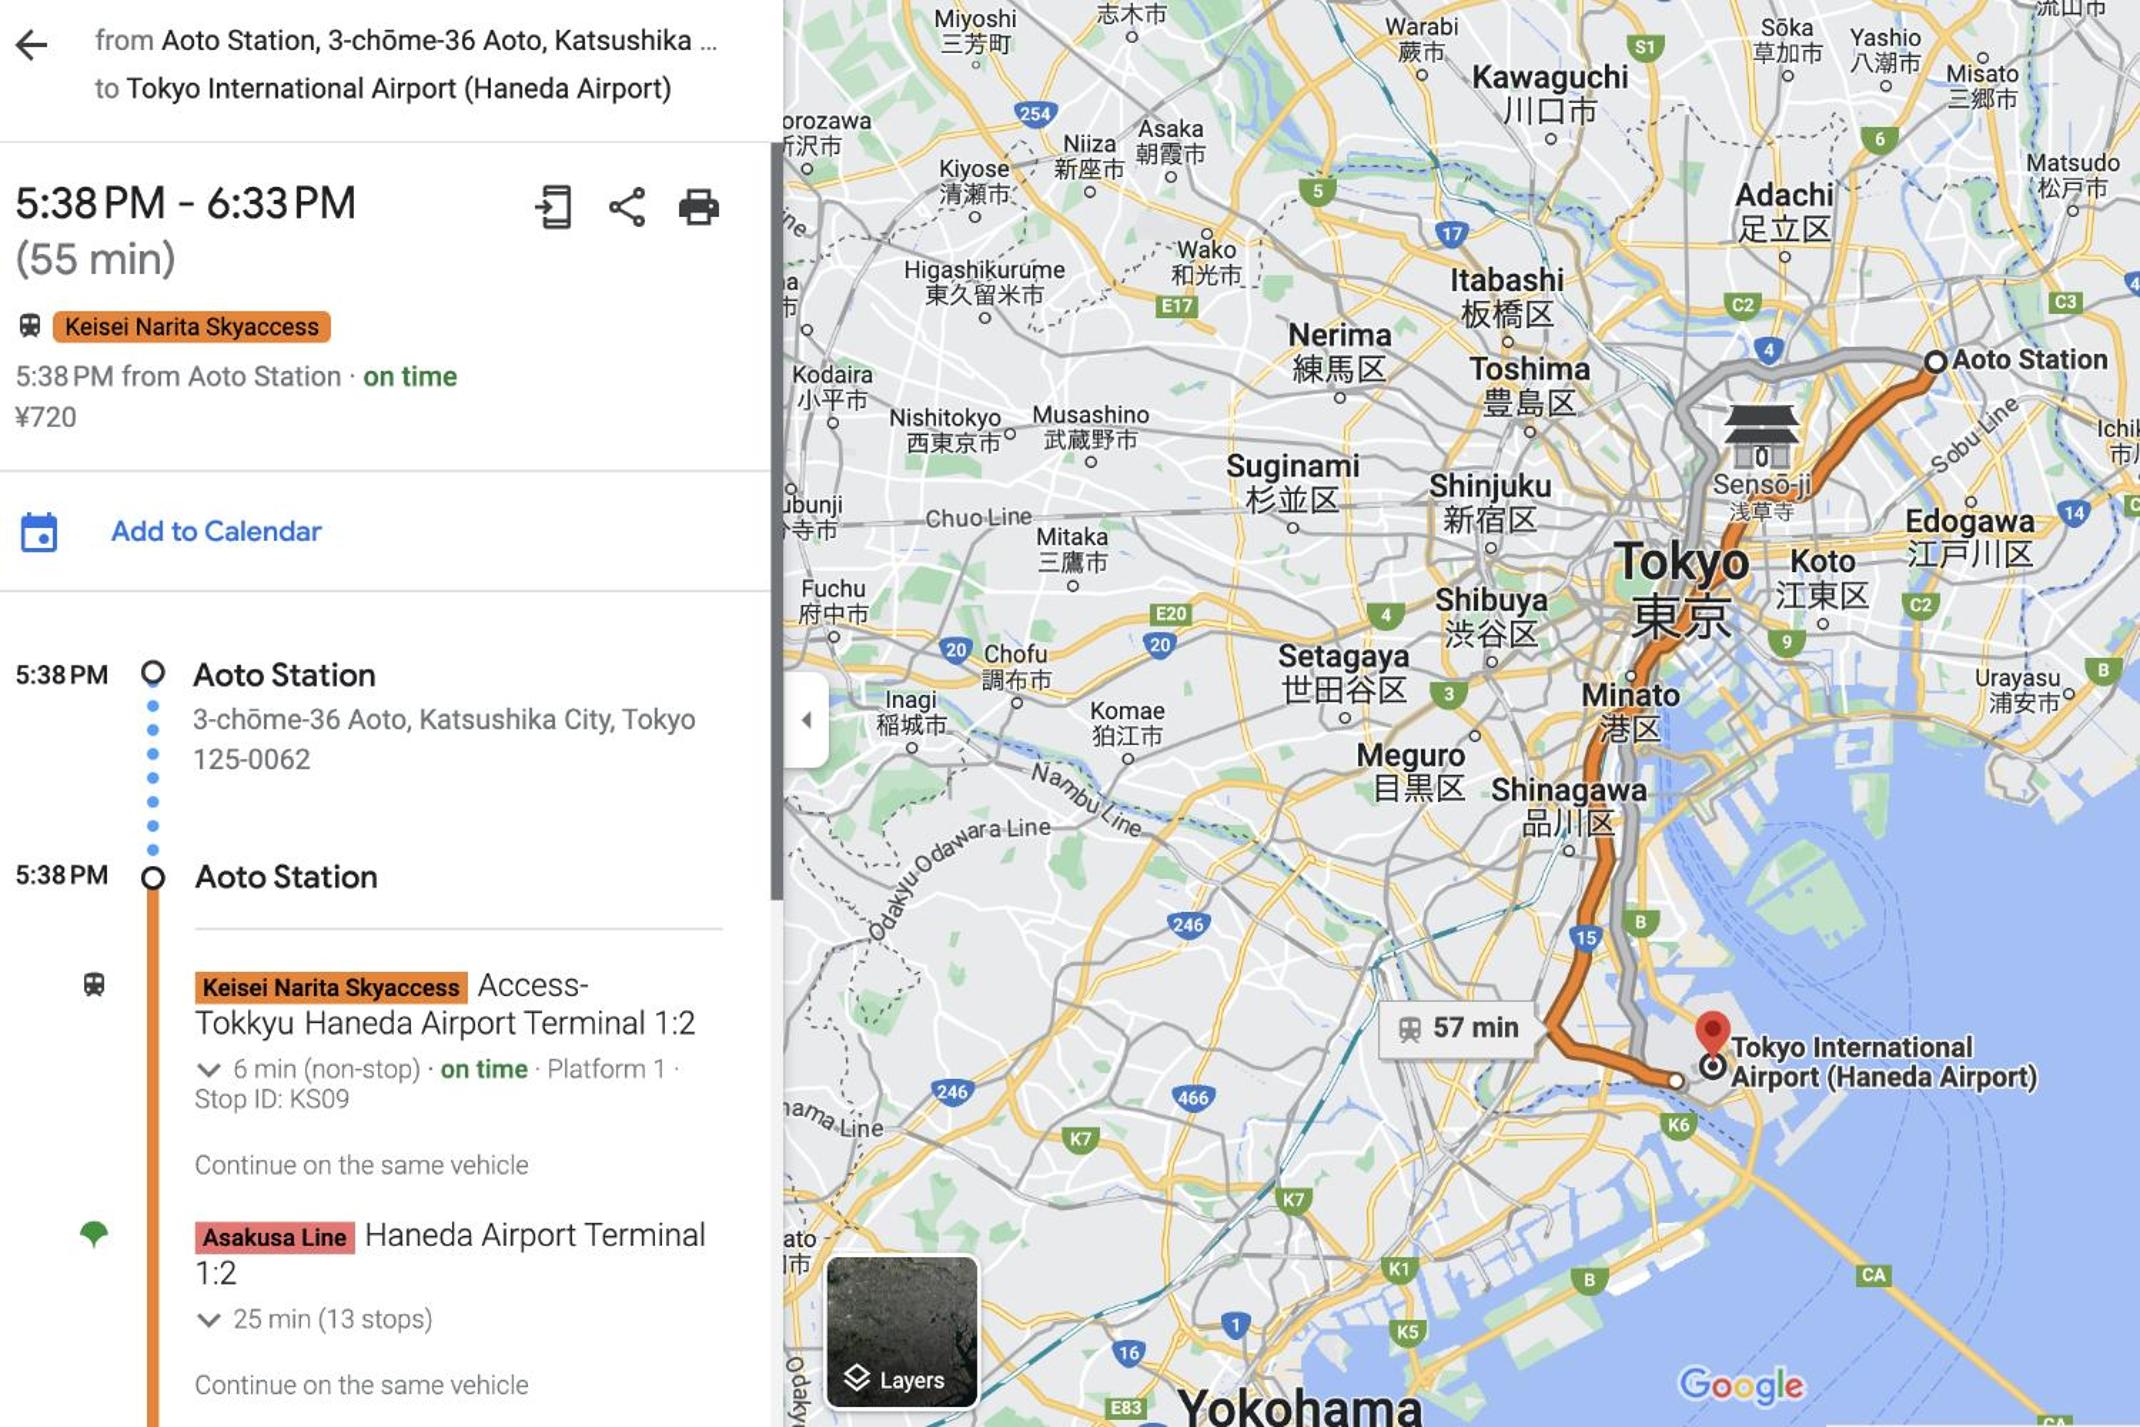The image size is (2140, 1427).
Task: Send directions to your phone icon
Action: click(553, 207)
